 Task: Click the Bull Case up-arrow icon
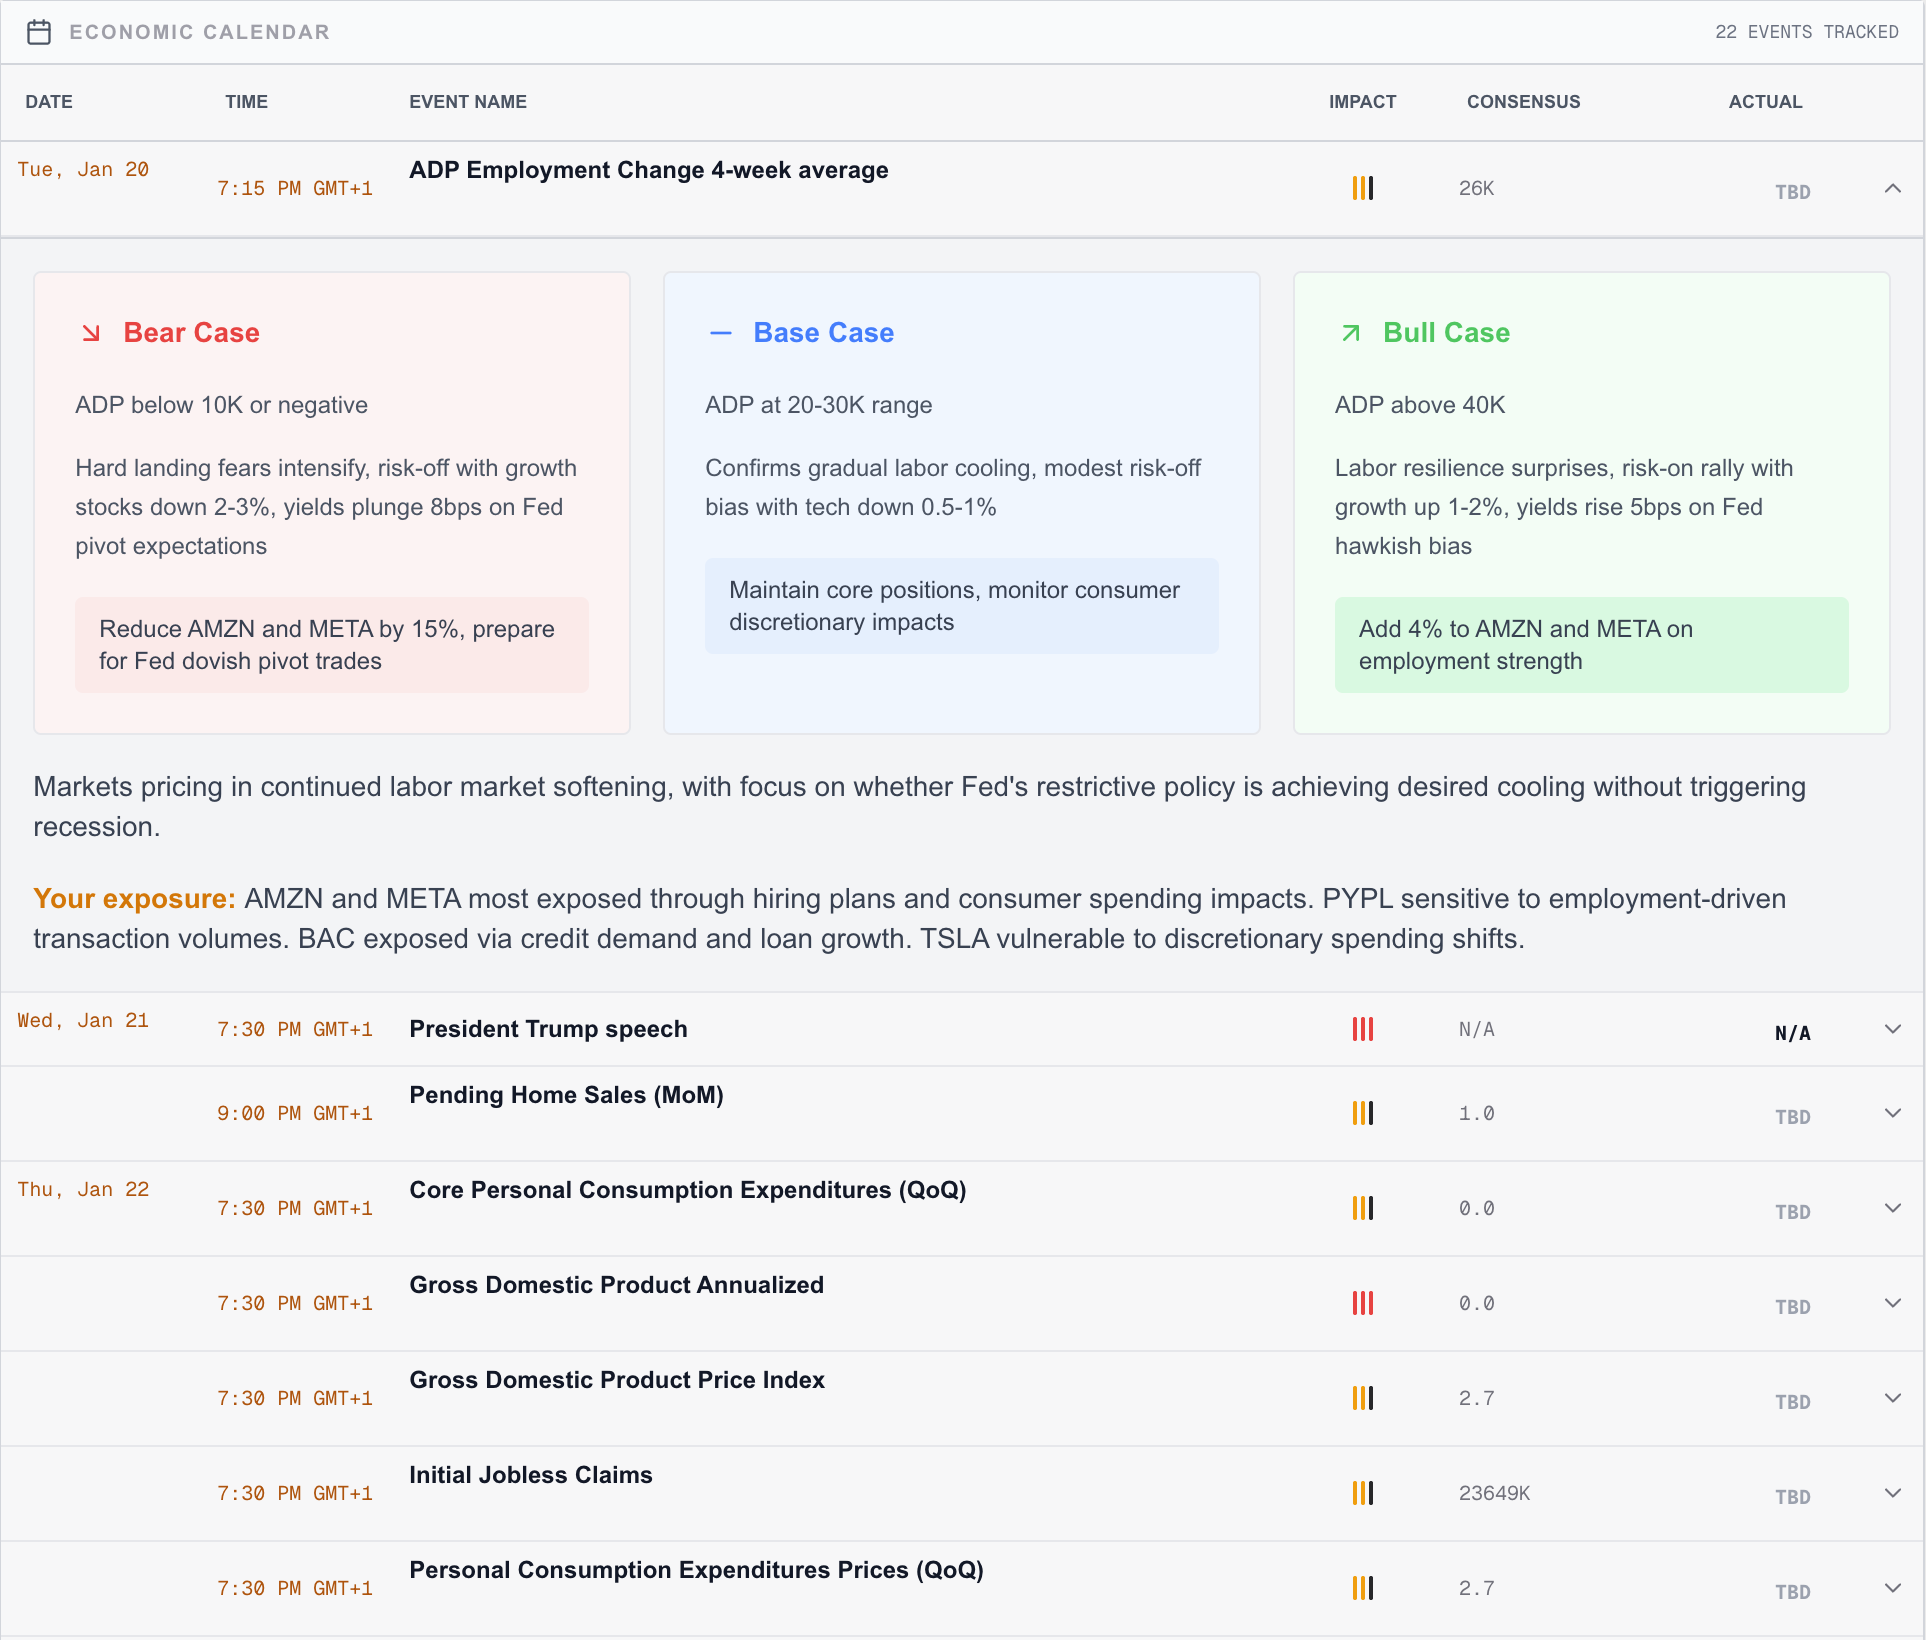(x=1350, y=333)
